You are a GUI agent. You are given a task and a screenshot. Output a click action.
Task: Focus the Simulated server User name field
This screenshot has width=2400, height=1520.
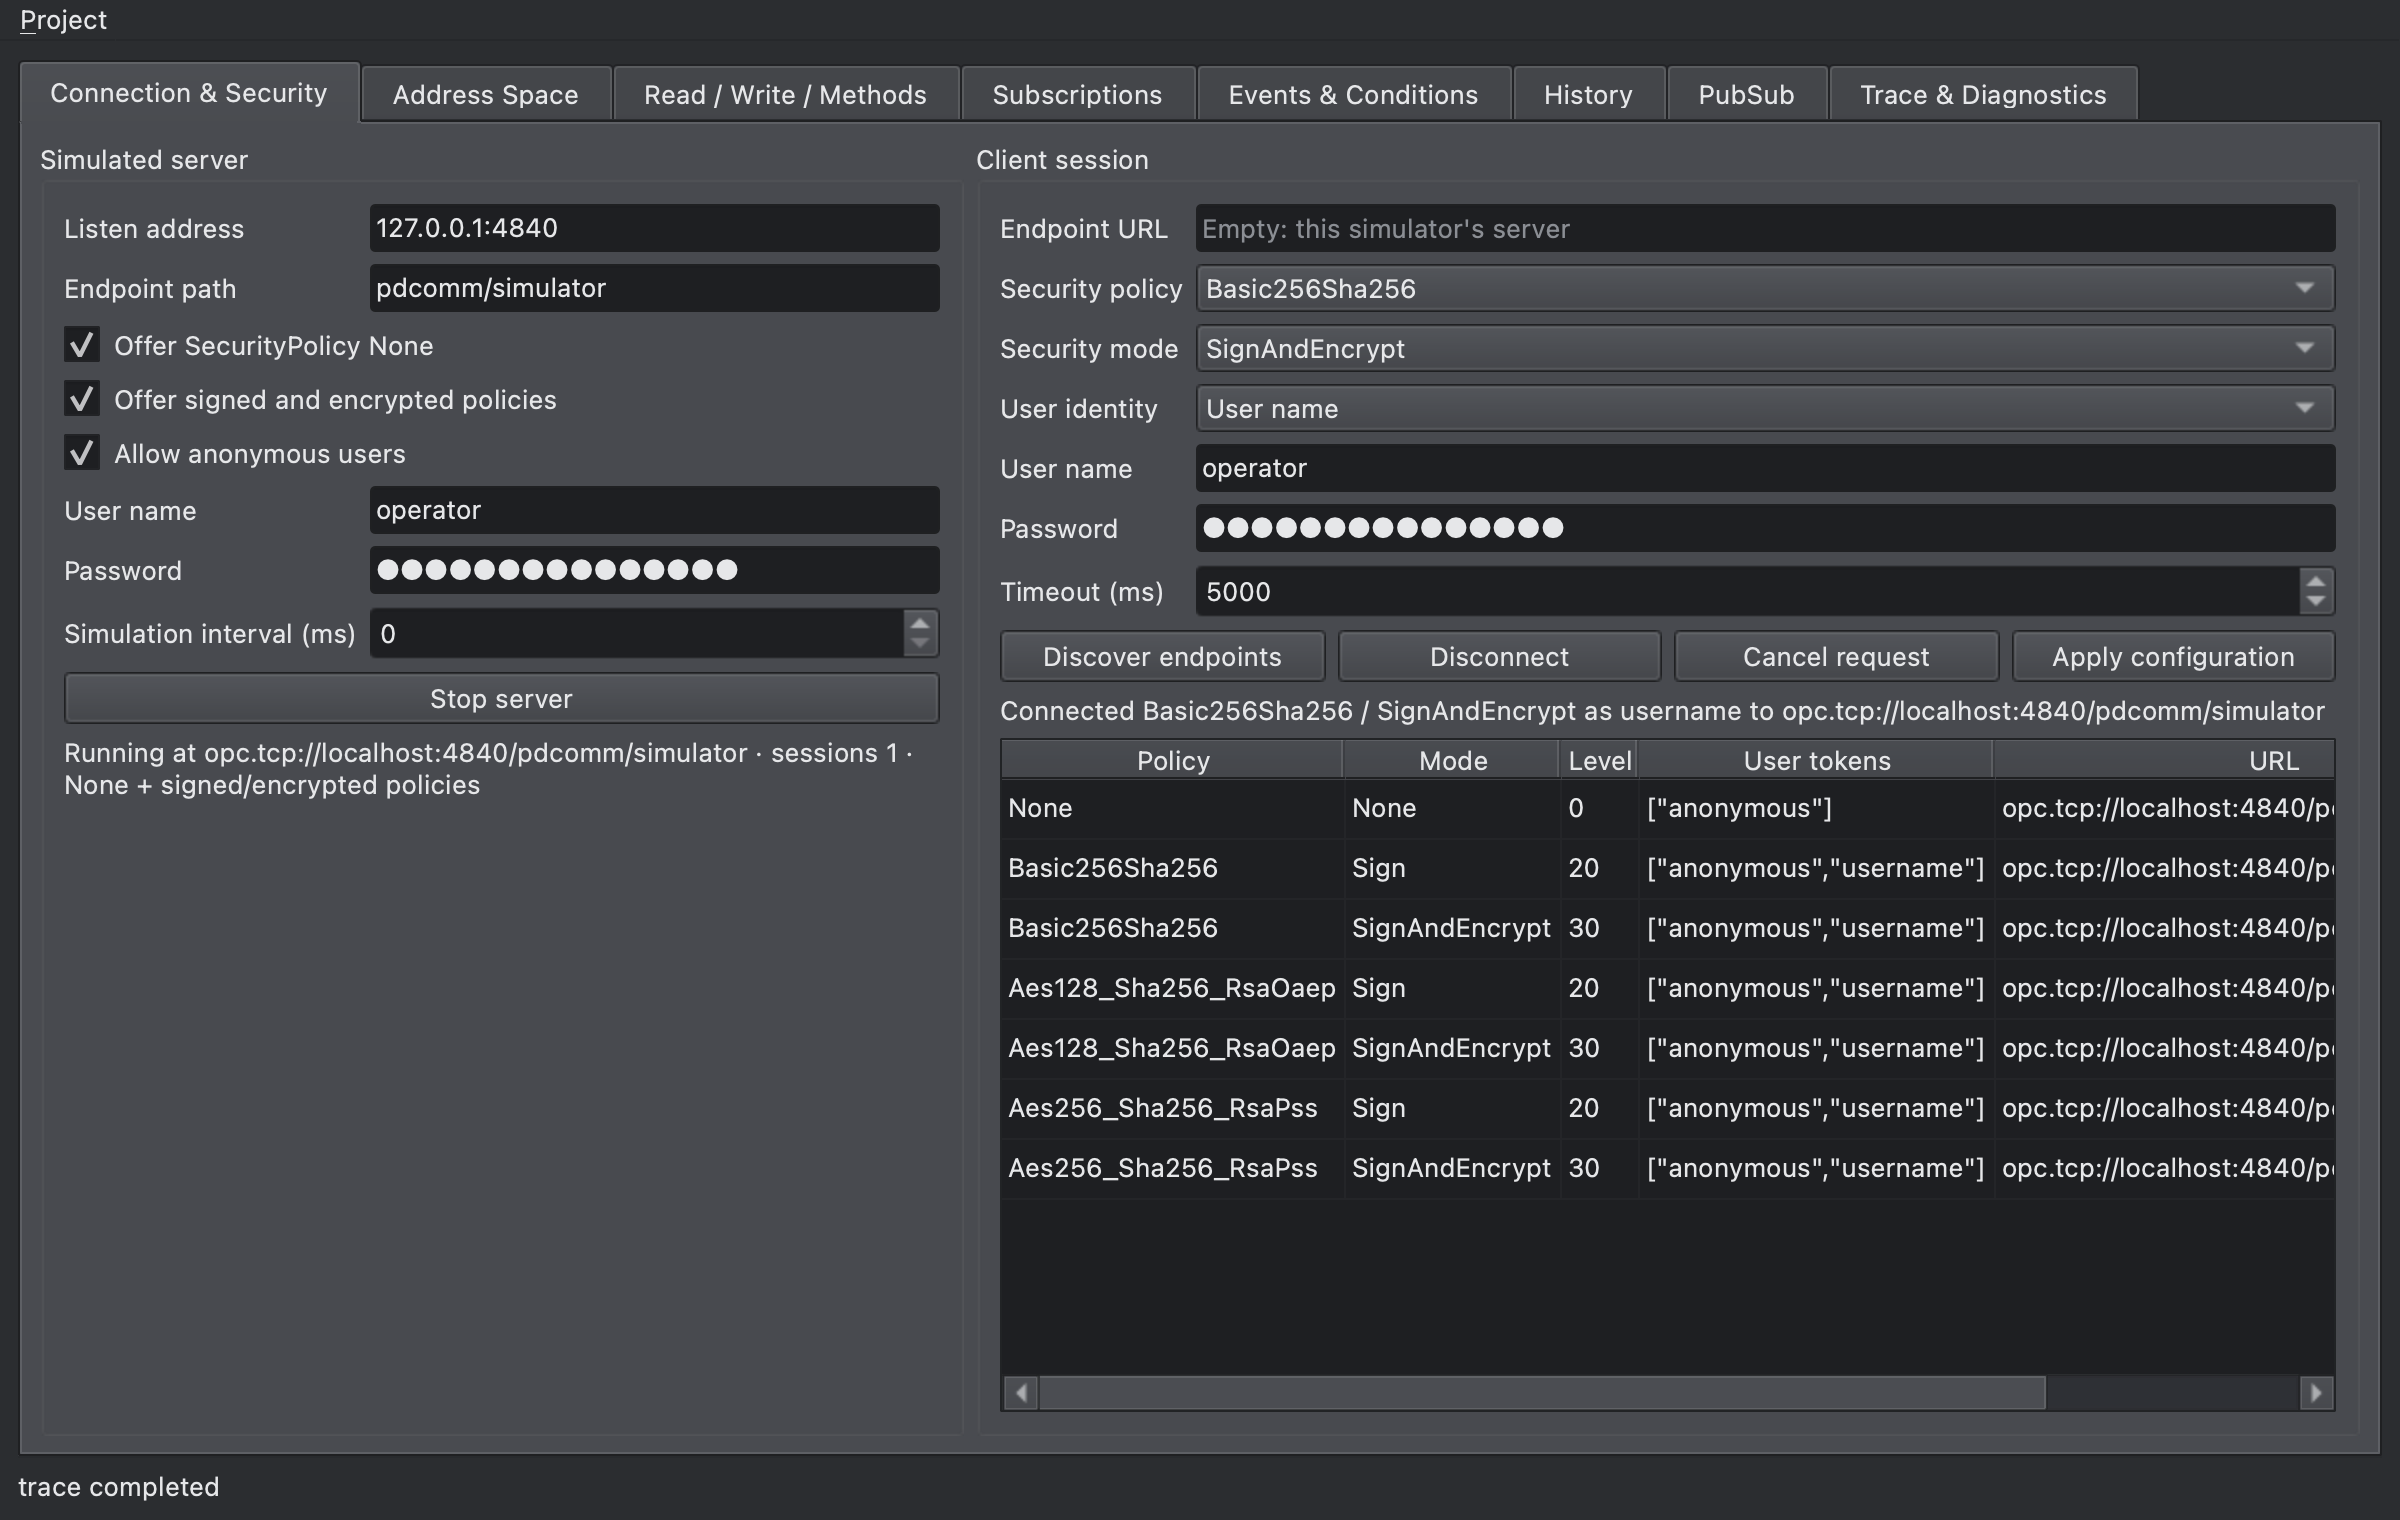coord(654,510)
